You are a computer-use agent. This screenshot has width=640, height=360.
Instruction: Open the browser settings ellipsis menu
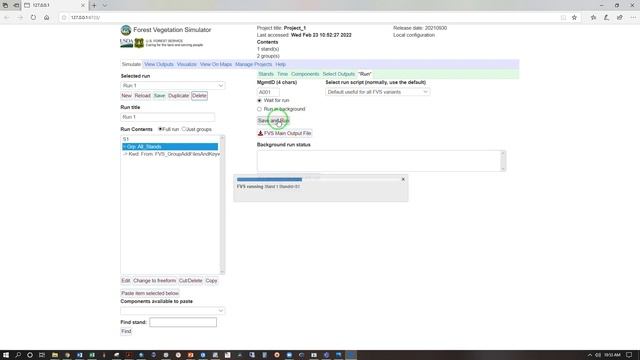(x=633, y=18)
